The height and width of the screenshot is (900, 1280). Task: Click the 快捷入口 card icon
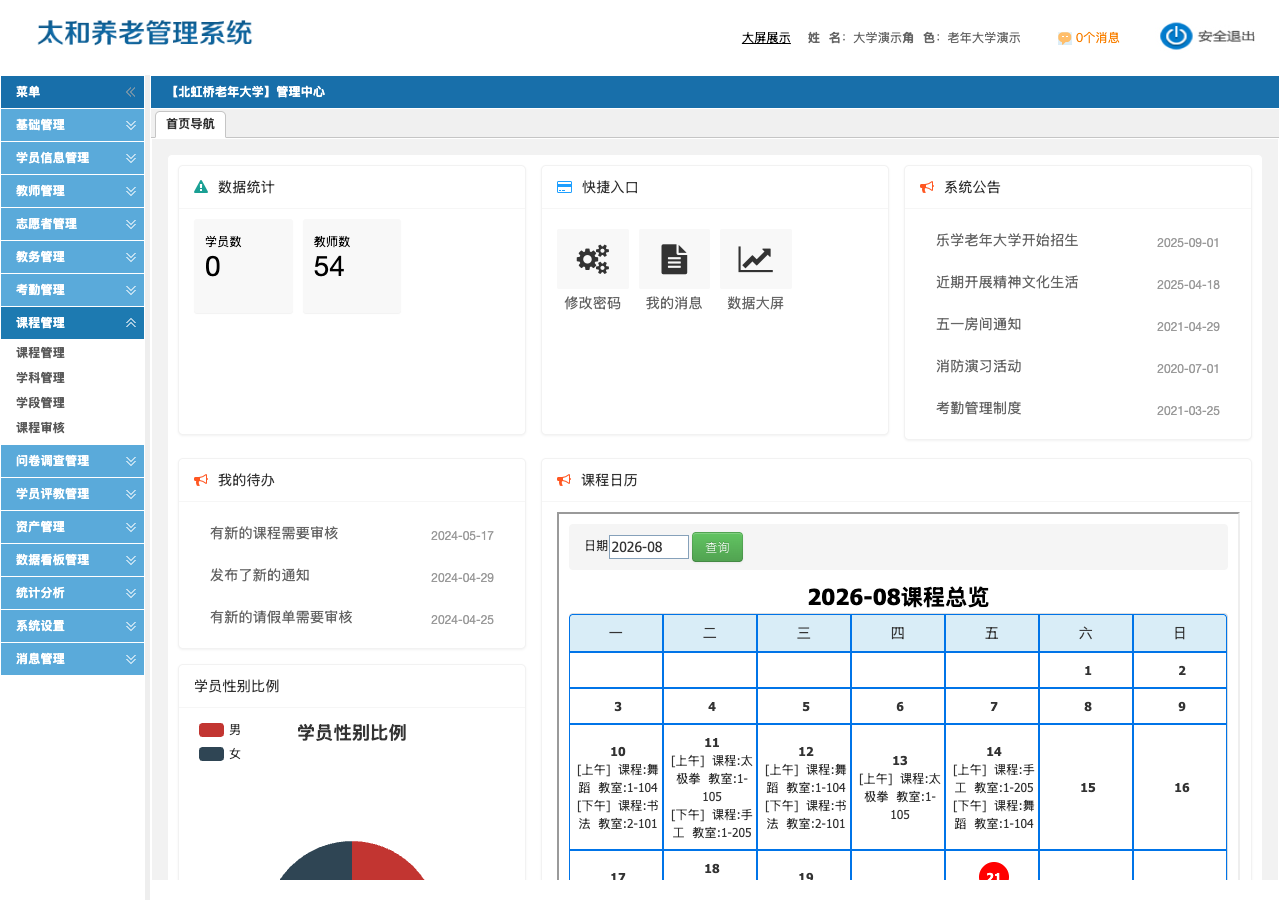564,187
